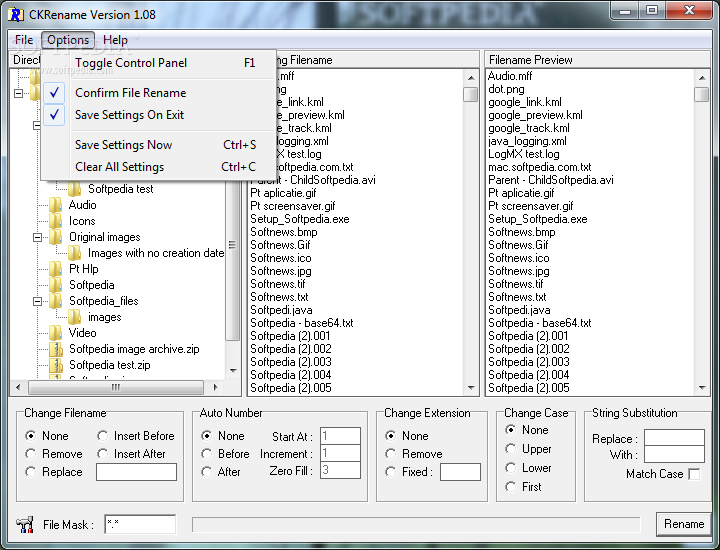Click the File Mask input field
The width and height of the screenshot is (720, 550).
click(x=140, y=524)
